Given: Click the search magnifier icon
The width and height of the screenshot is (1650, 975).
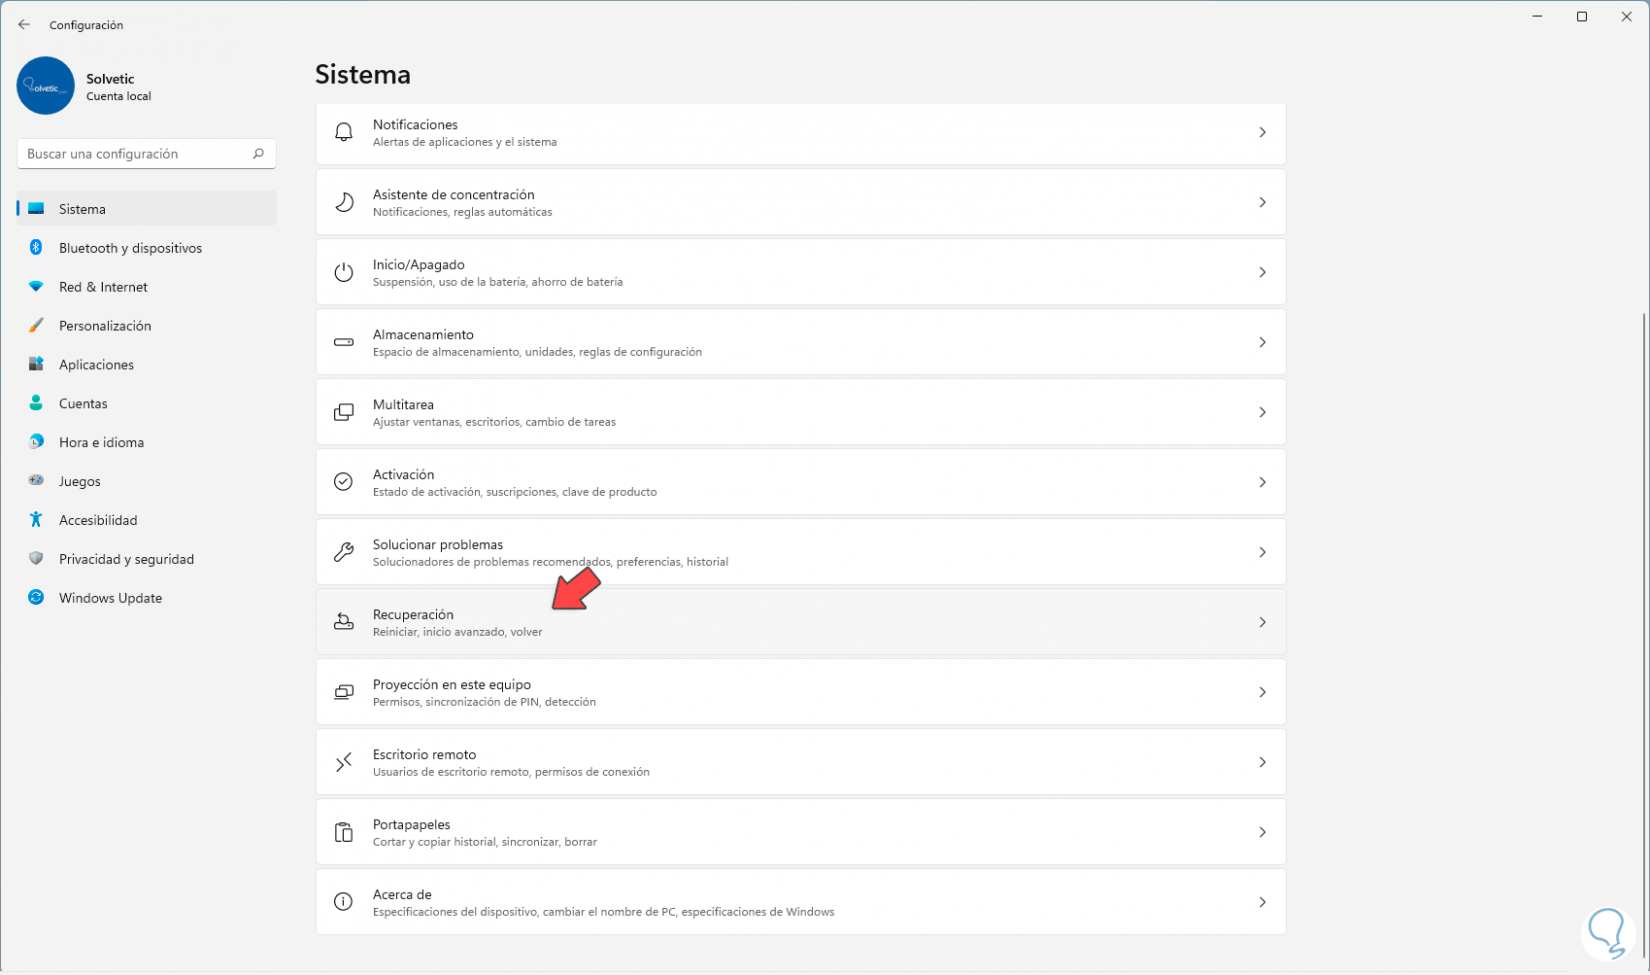Looking at the screenshot, I should [x=258, y=154].
